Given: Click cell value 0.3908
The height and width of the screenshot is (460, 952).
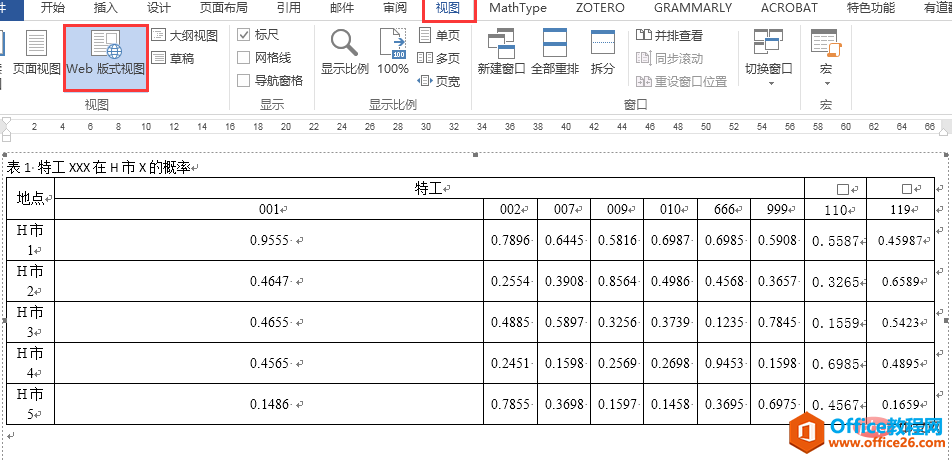Looking at the screenshot, I should (x=564, y=282).
